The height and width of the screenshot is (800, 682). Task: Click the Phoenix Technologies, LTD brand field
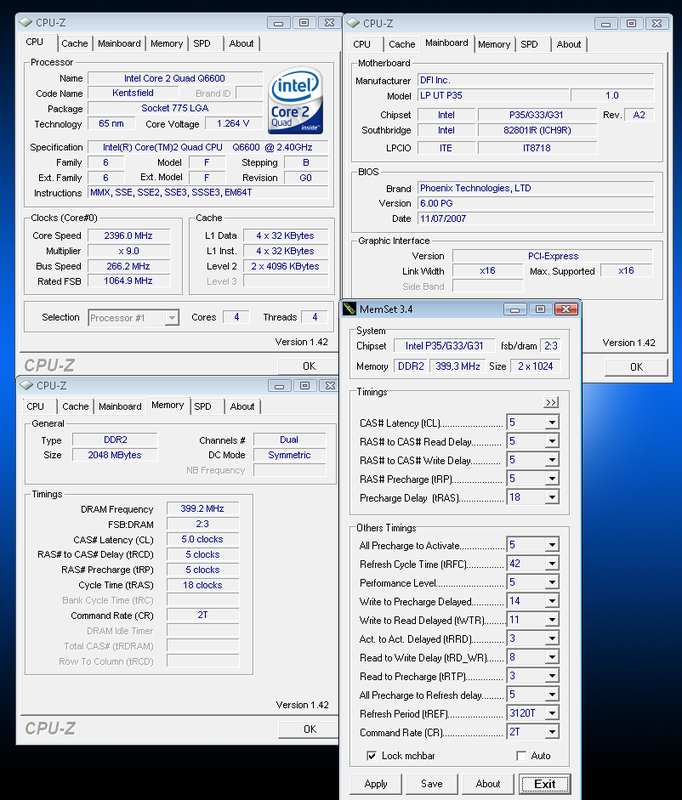(x=536, y=188)
